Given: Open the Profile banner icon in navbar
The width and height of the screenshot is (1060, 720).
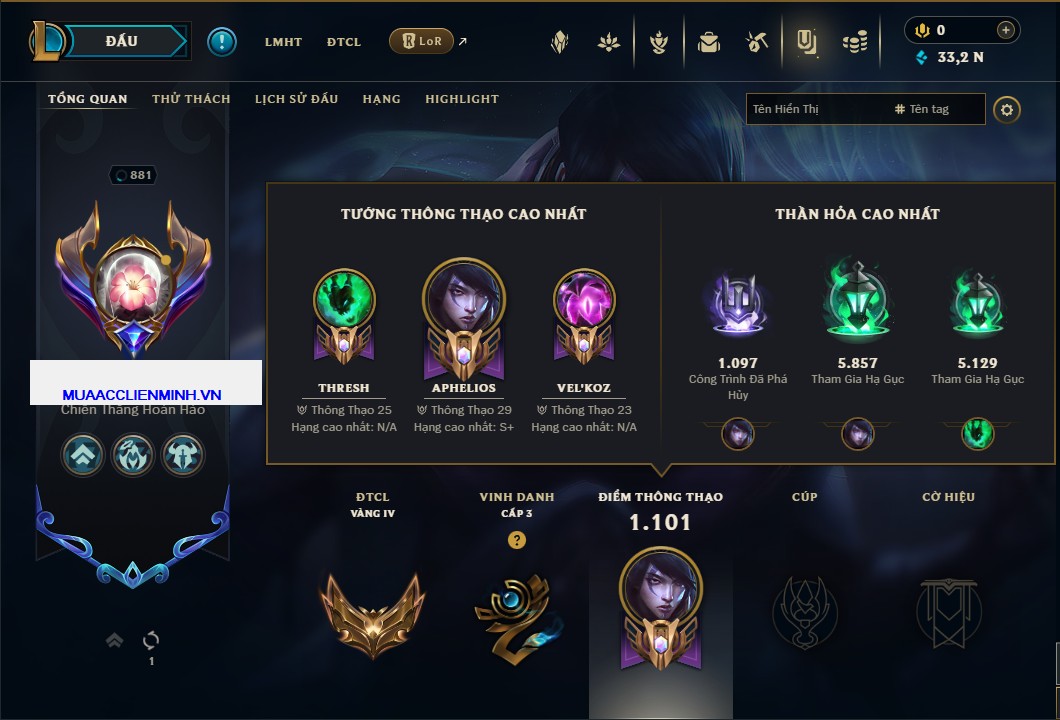Looking at the screenshot, I should point(806,42).
